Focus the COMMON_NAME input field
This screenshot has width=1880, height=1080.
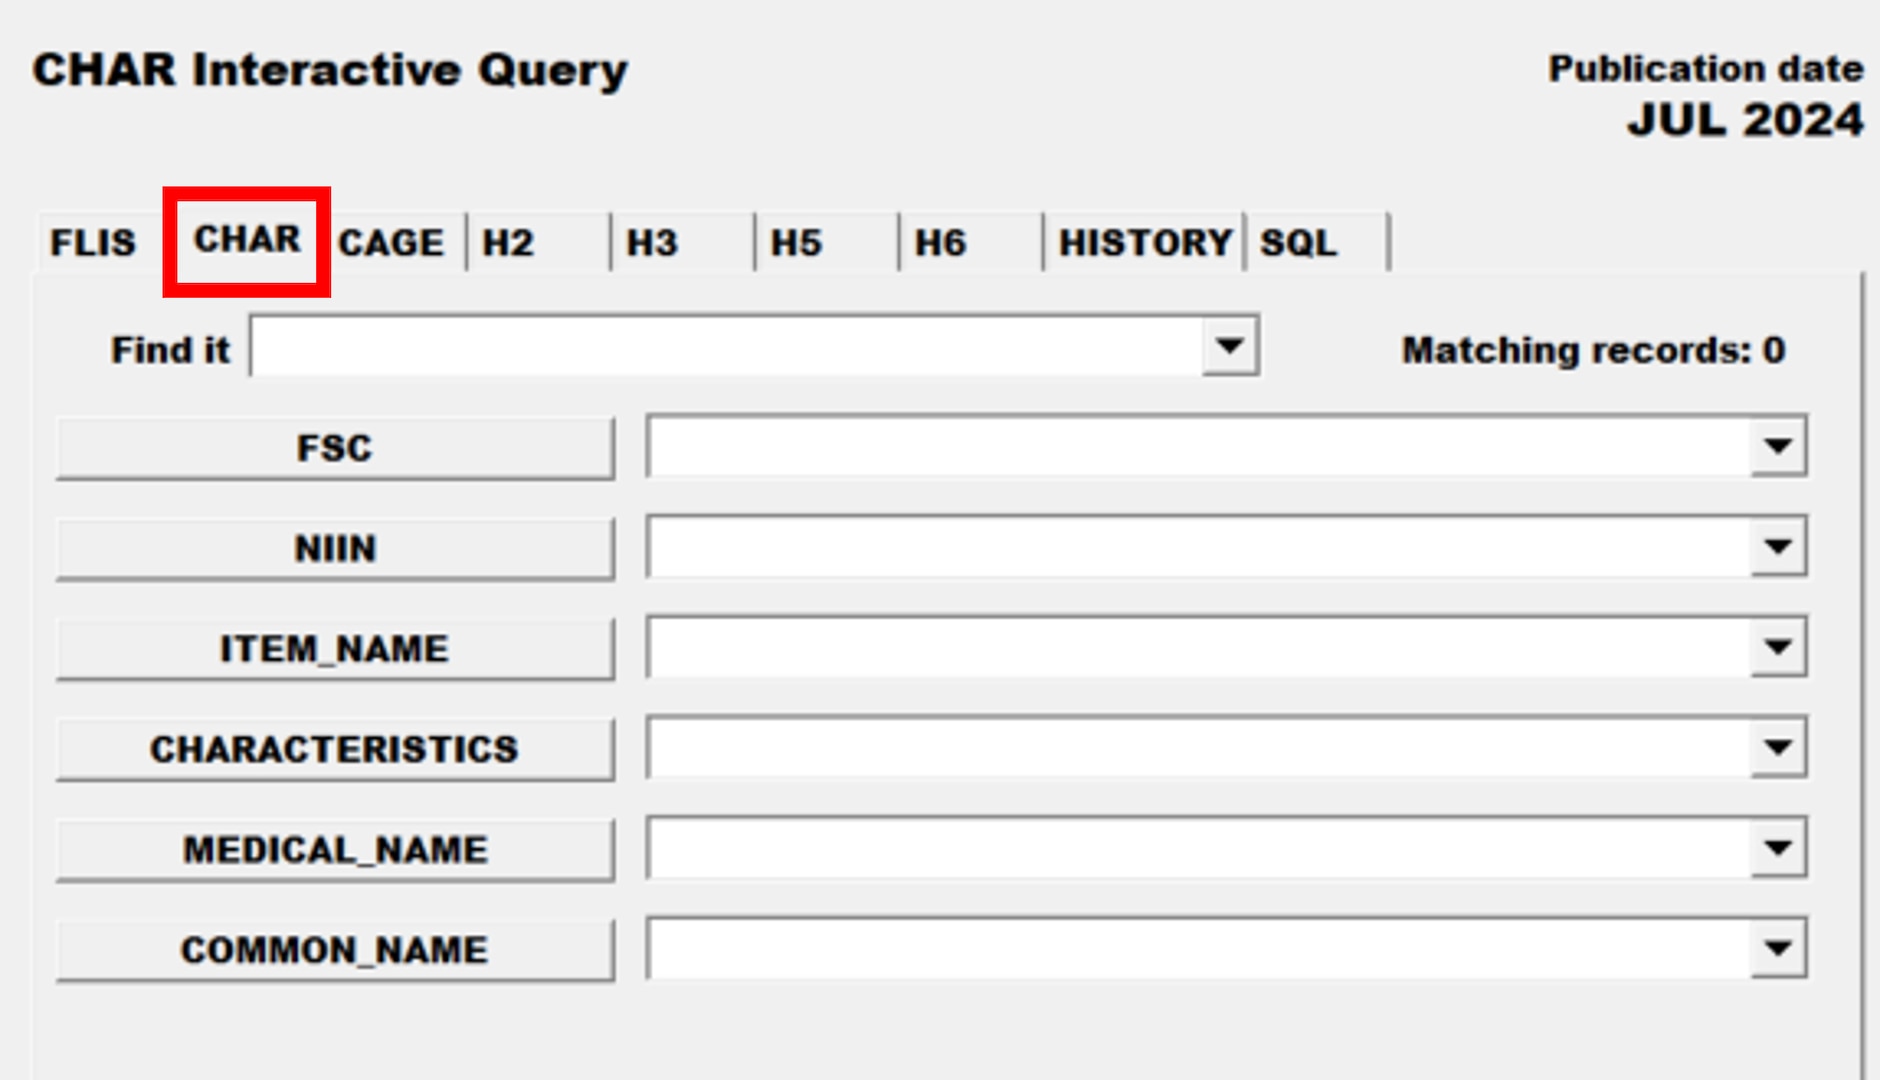[1200, 948]
